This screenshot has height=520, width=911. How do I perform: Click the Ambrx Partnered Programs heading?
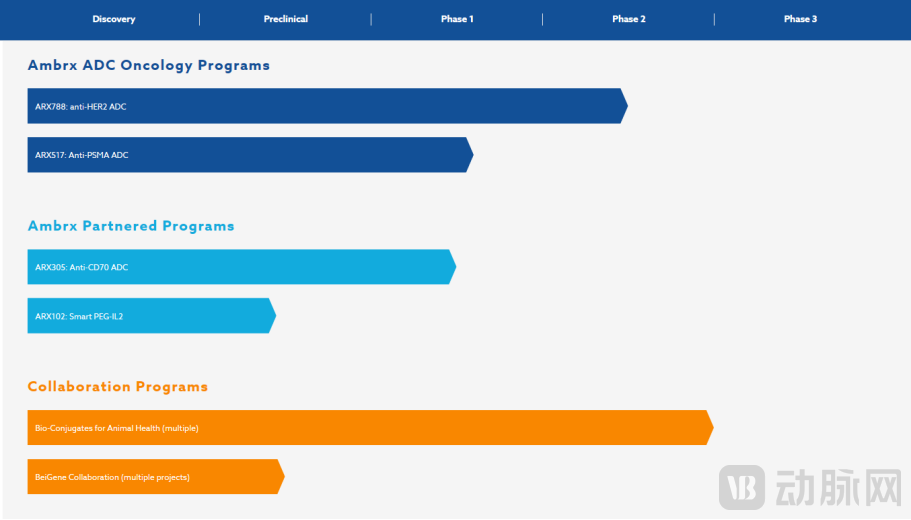point(131,226)
